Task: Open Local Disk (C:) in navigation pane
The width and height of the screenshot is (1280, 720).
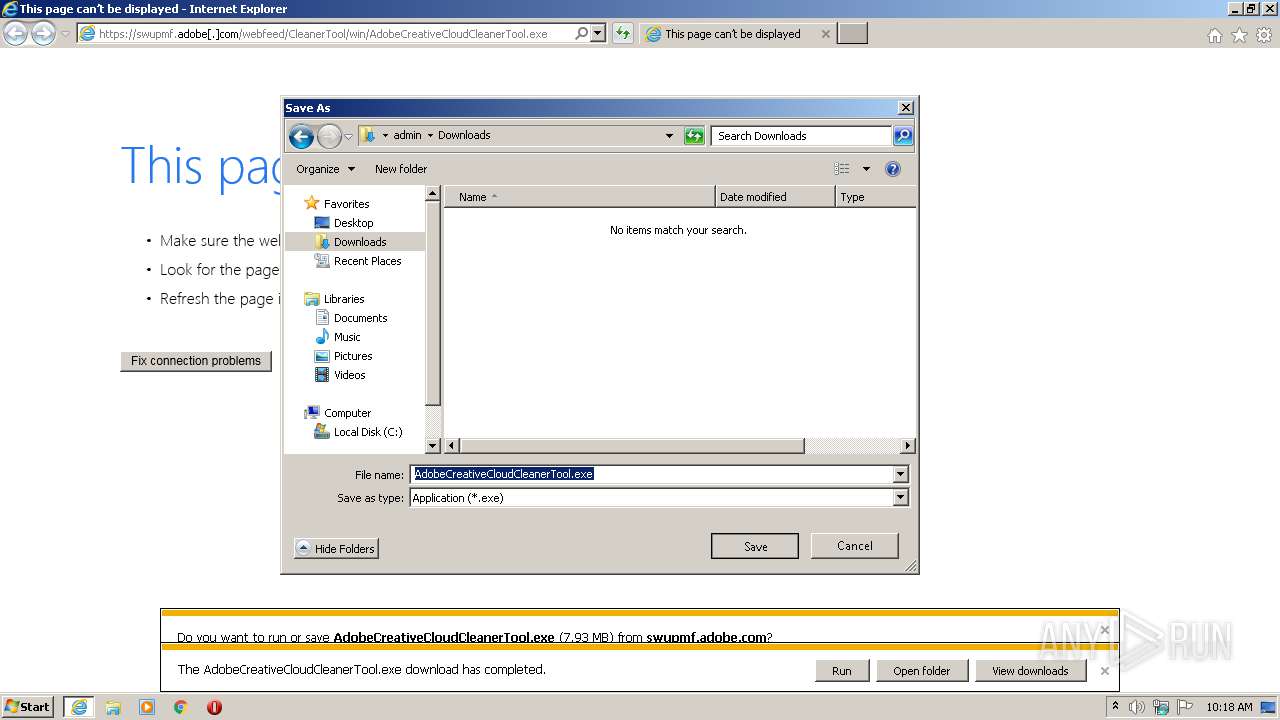Action: click(x=367, y=432)
